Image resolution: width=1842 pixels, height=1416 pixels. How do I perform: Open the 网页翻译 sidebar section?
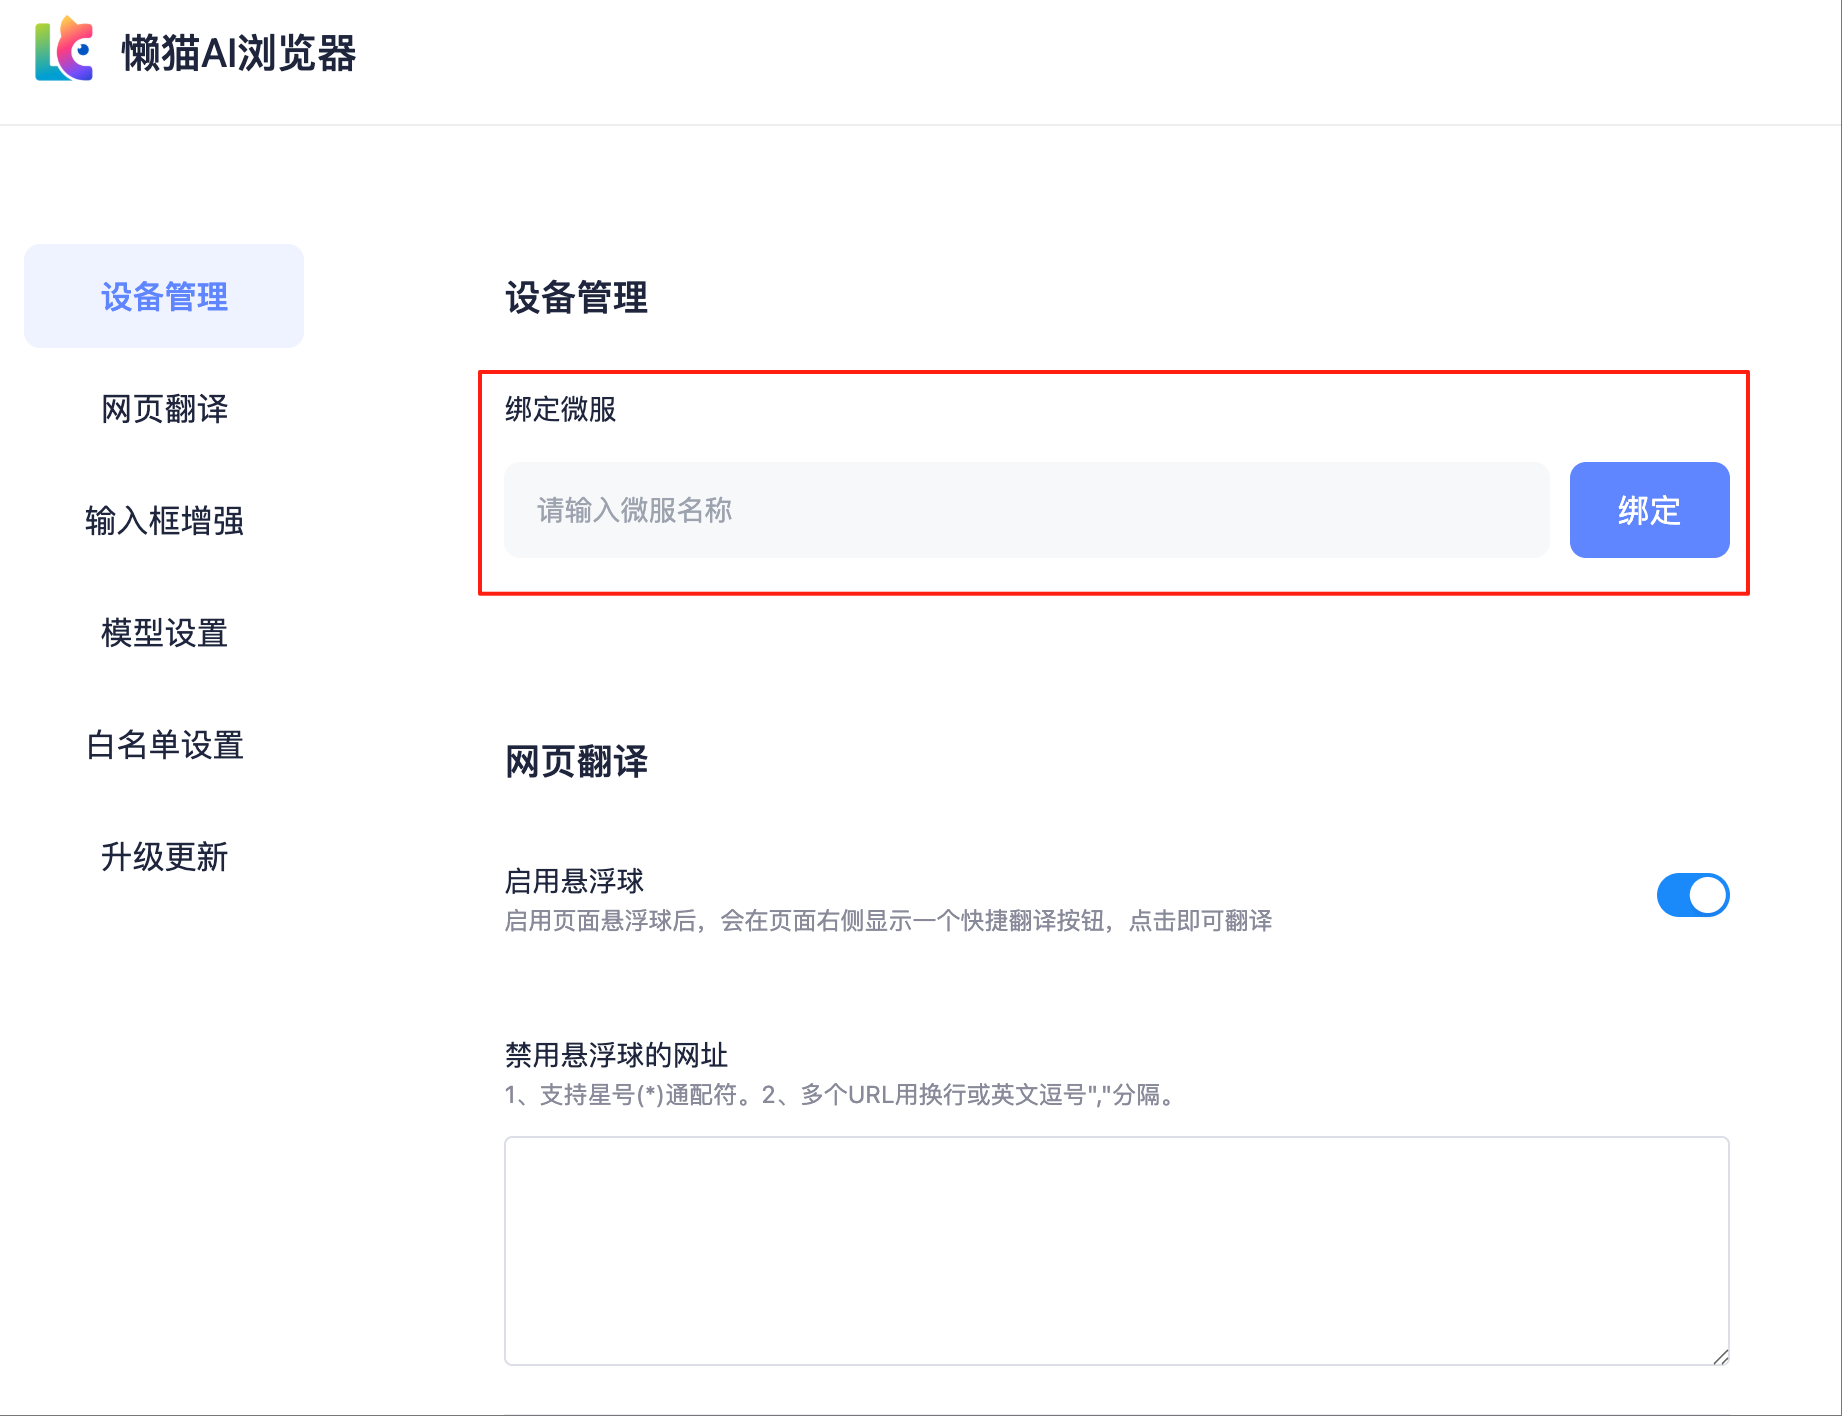click(164, 408)
